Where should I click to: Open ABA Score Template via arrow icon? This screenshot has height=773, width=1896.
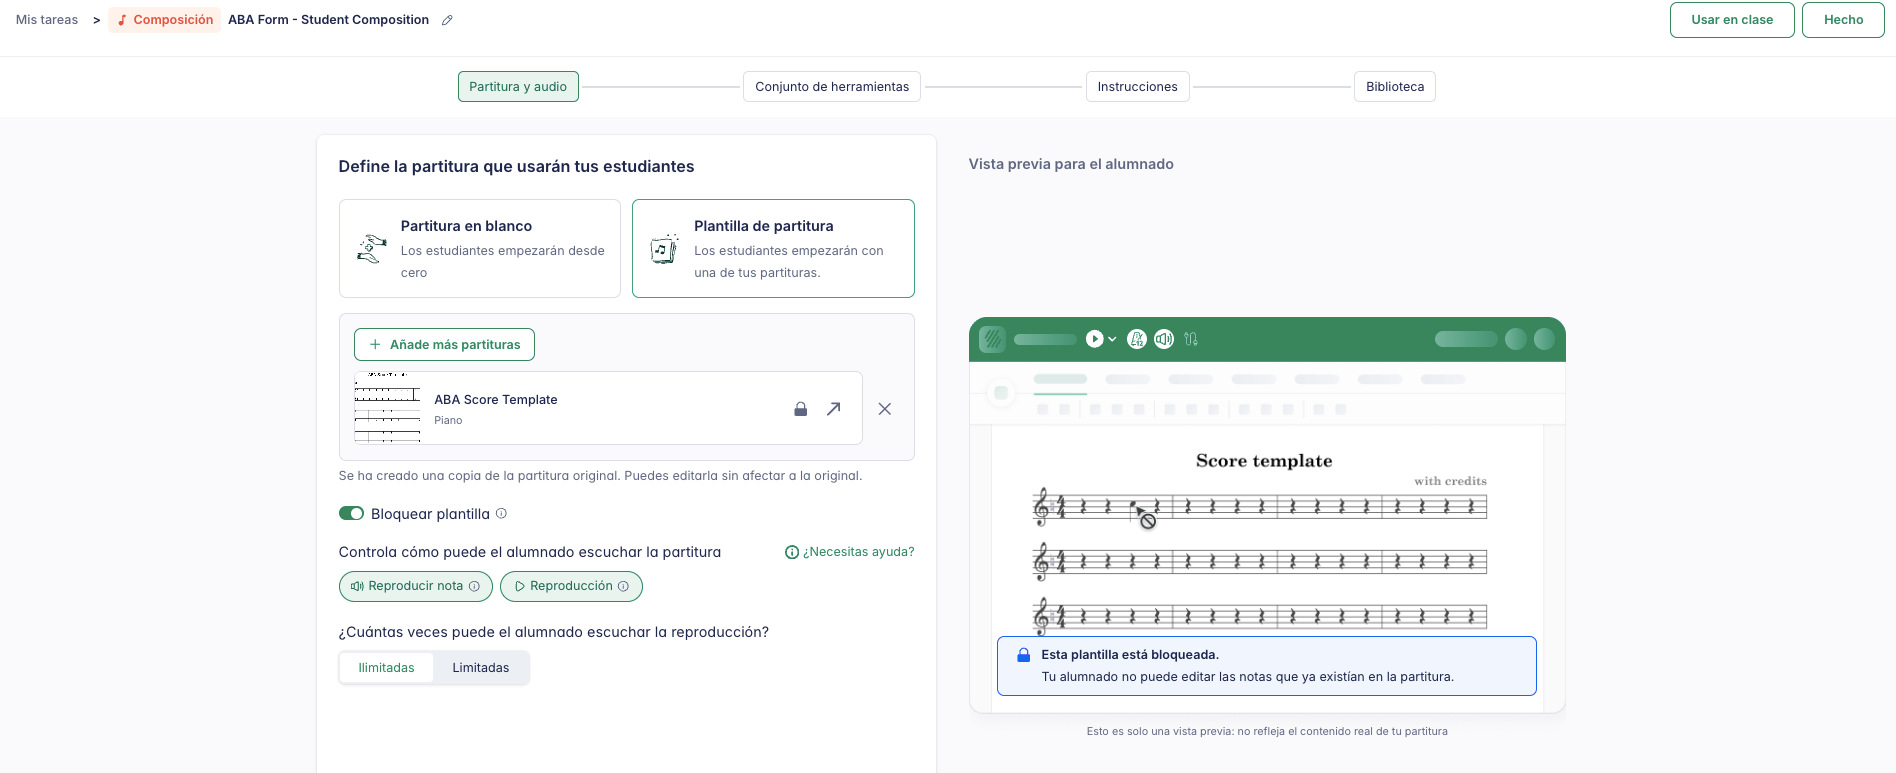(x=833, y=409)
